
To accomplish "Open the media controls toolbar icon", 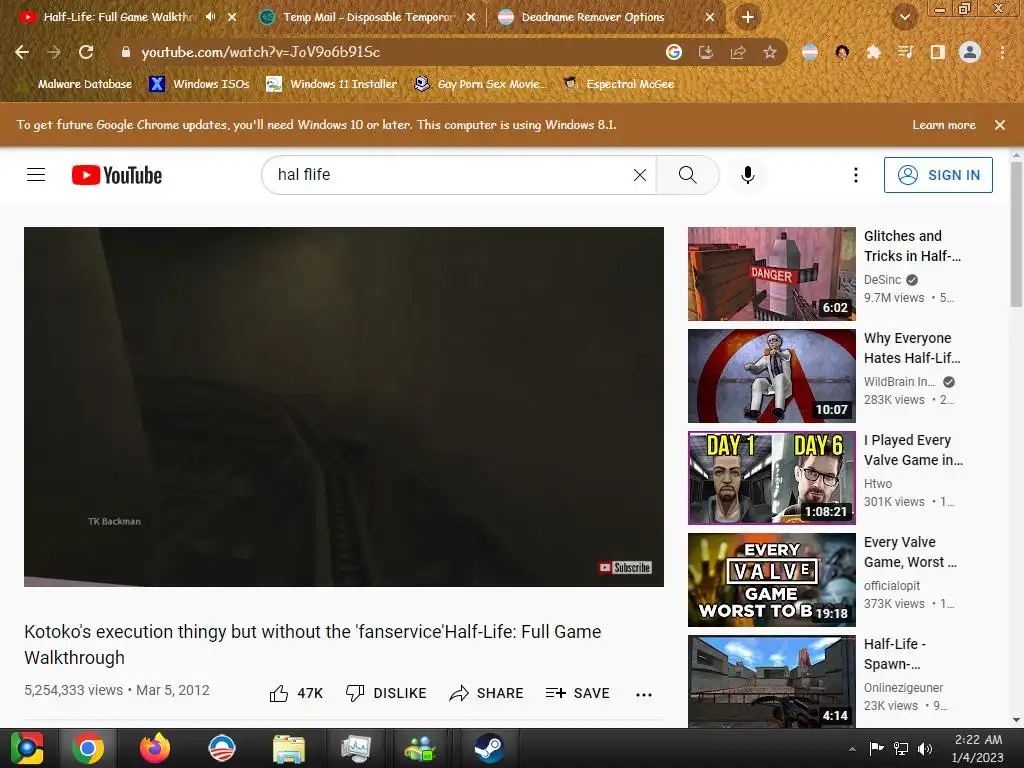I will (906, 52).
